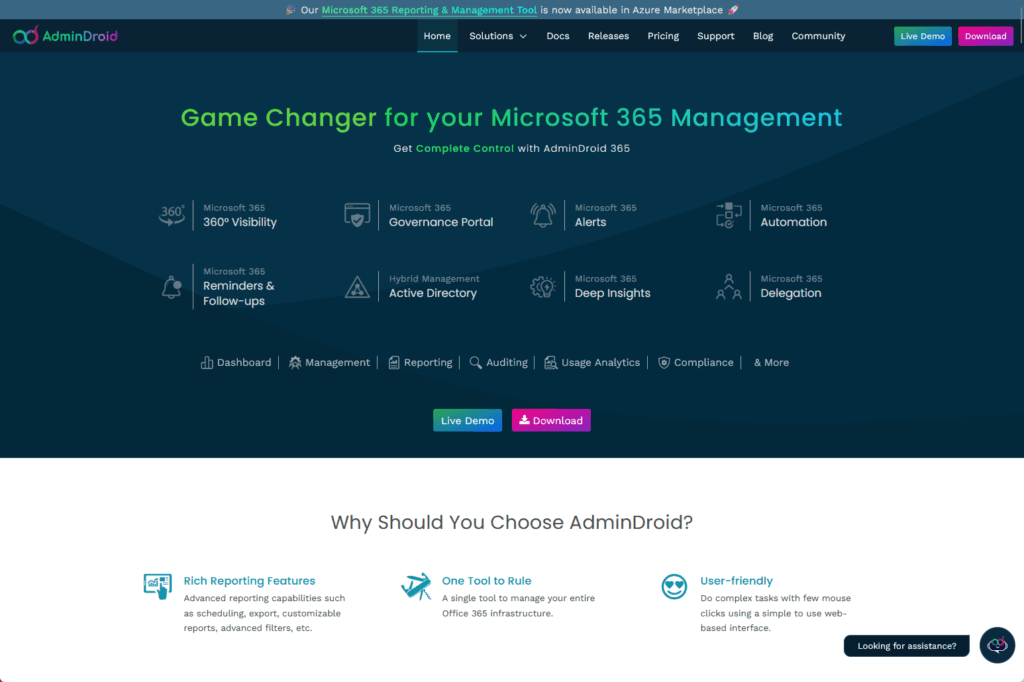
Task: Click the Management gear icon
Action: (x=295, y=363)
